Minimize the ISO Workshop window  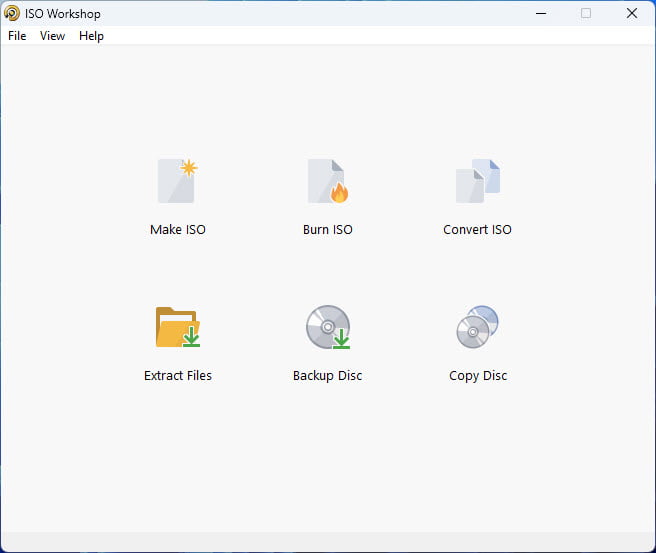541,13
